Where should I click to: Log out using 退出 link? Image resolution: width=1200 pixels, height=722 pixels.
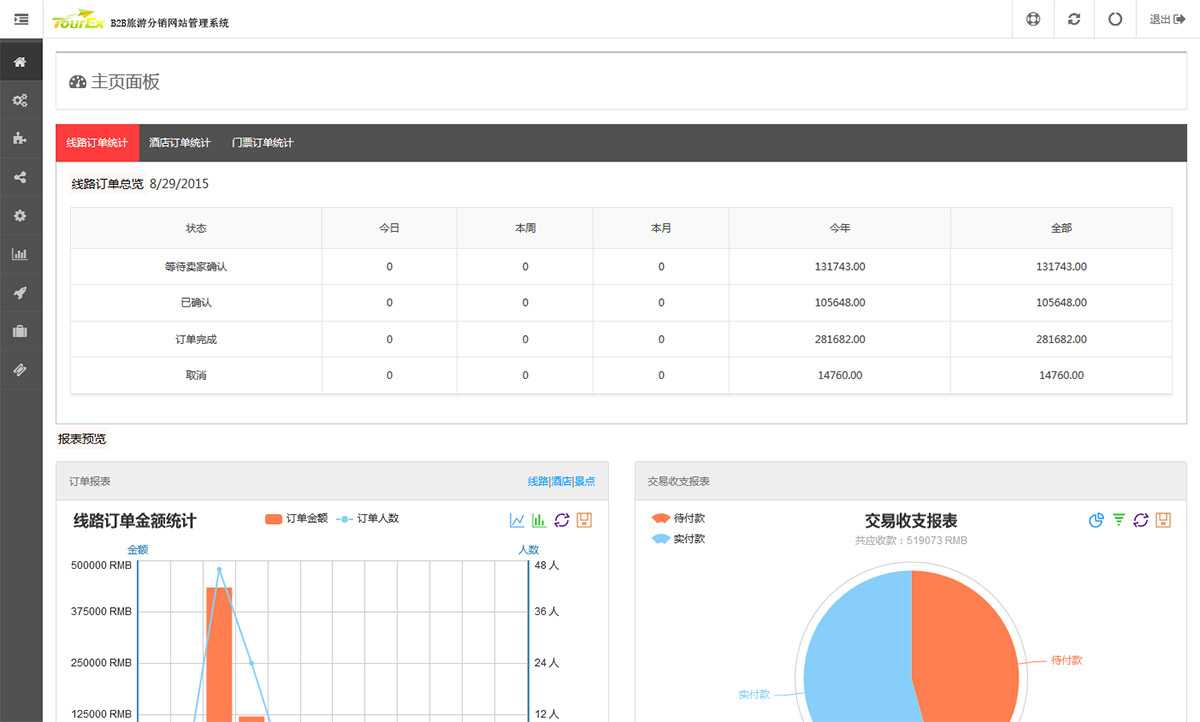1167,19
